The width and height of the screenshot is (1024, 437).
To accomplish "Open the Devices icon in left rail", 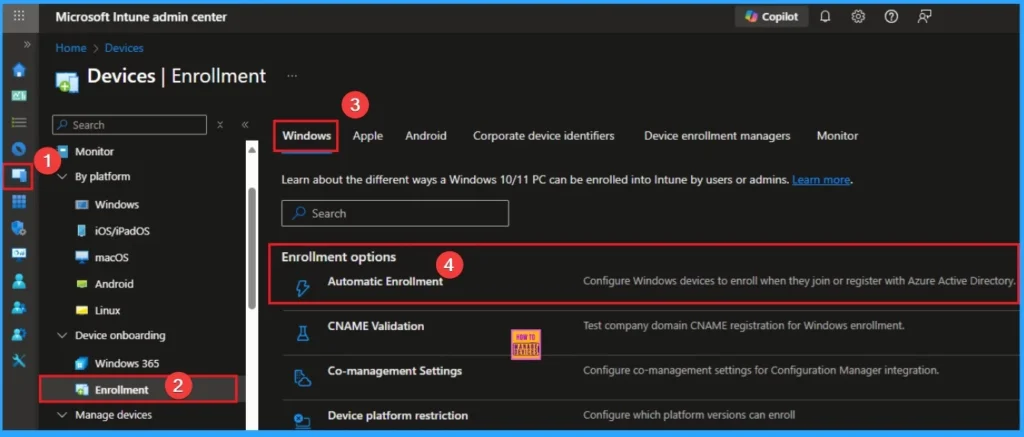I will coord(19,175).
